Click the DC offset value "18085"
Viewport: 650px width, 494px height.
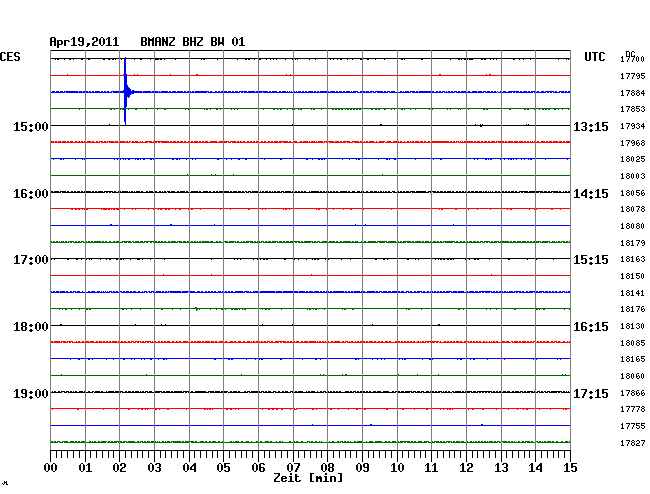pyautogui.click(x=633, y=343)
